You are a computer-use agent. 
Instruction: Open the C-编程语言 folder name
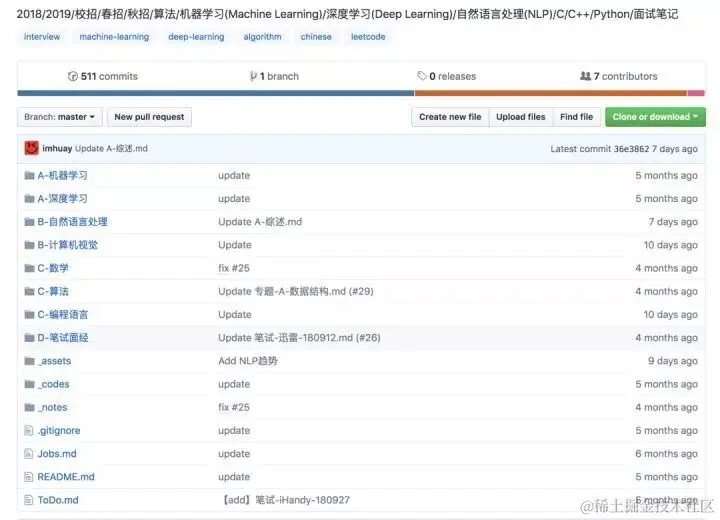pyautogui.click(x=63, y=315)
